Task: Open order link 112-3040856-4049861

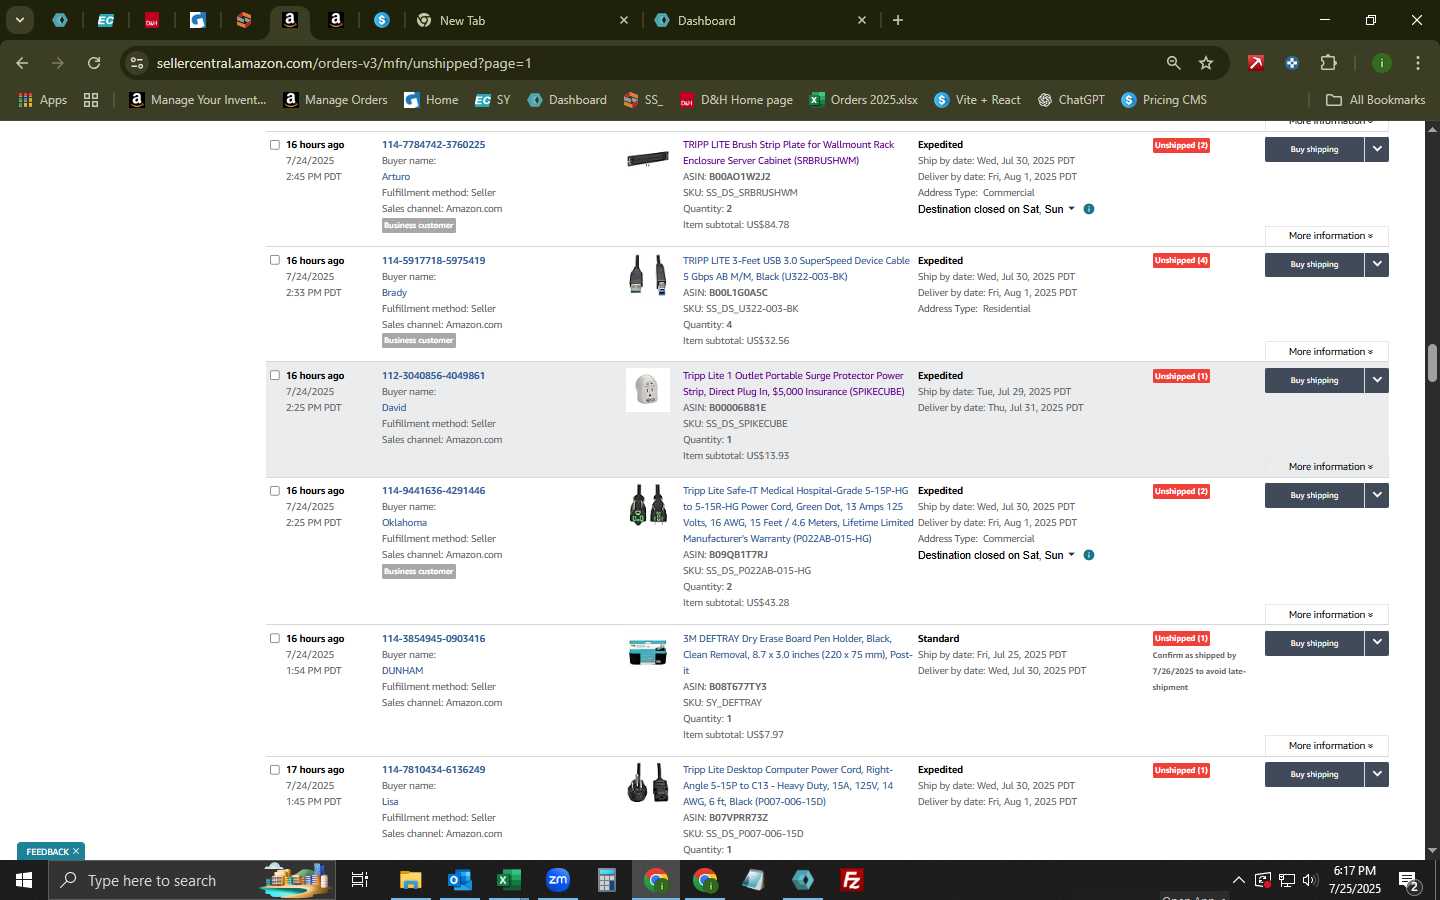Action: pos(433,376)
